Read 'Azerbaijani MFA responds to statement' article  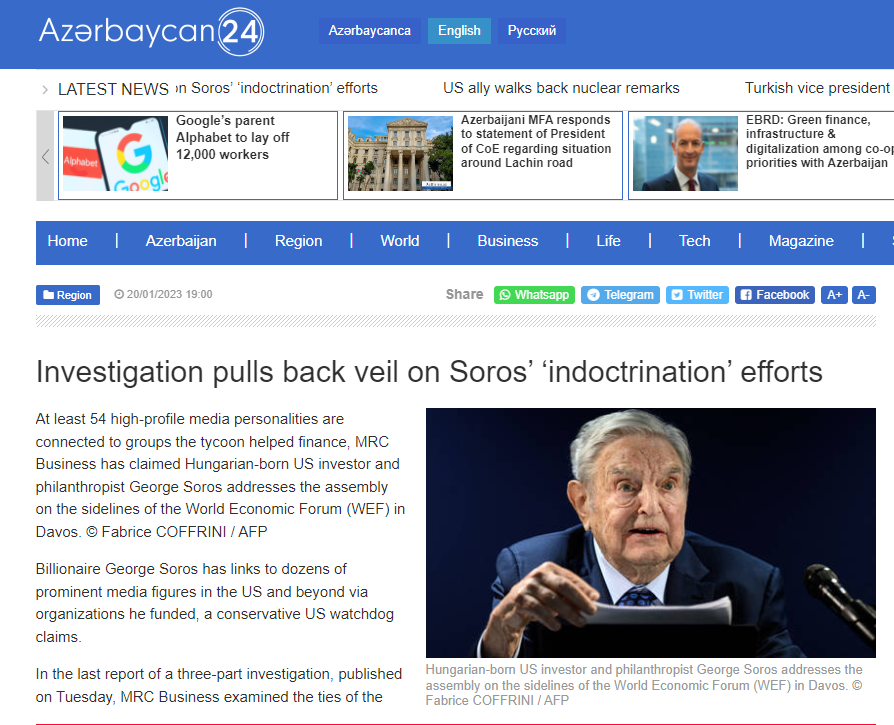click(x=536, y=141)
